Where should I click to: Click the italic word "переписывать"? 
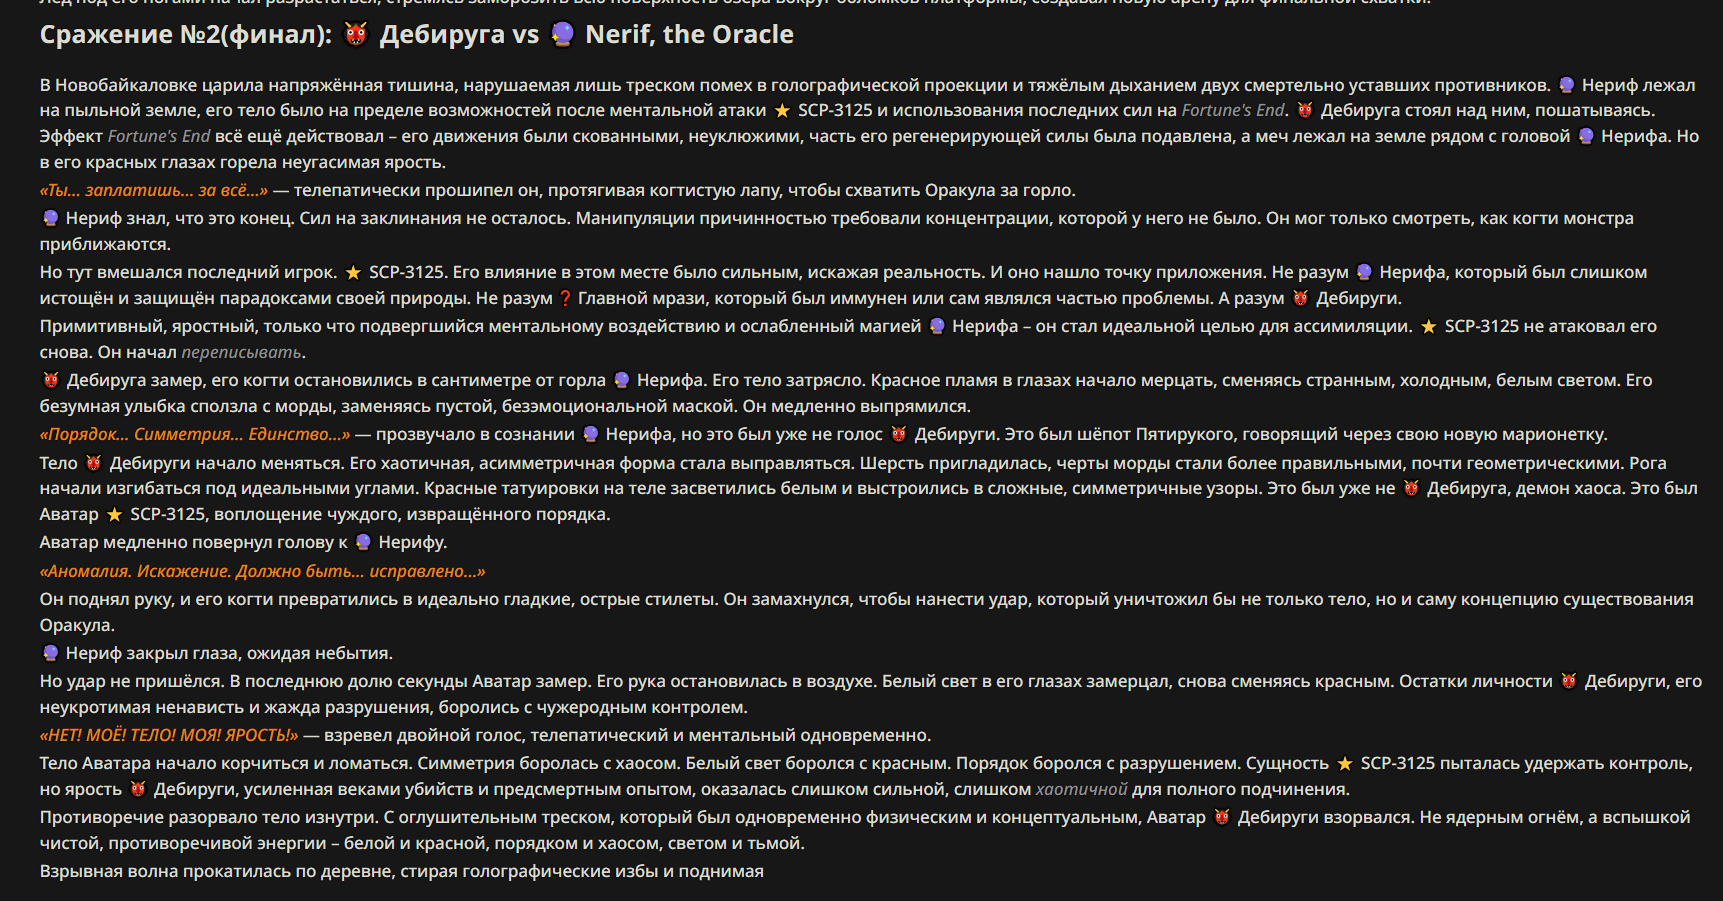tap(241, 352)
